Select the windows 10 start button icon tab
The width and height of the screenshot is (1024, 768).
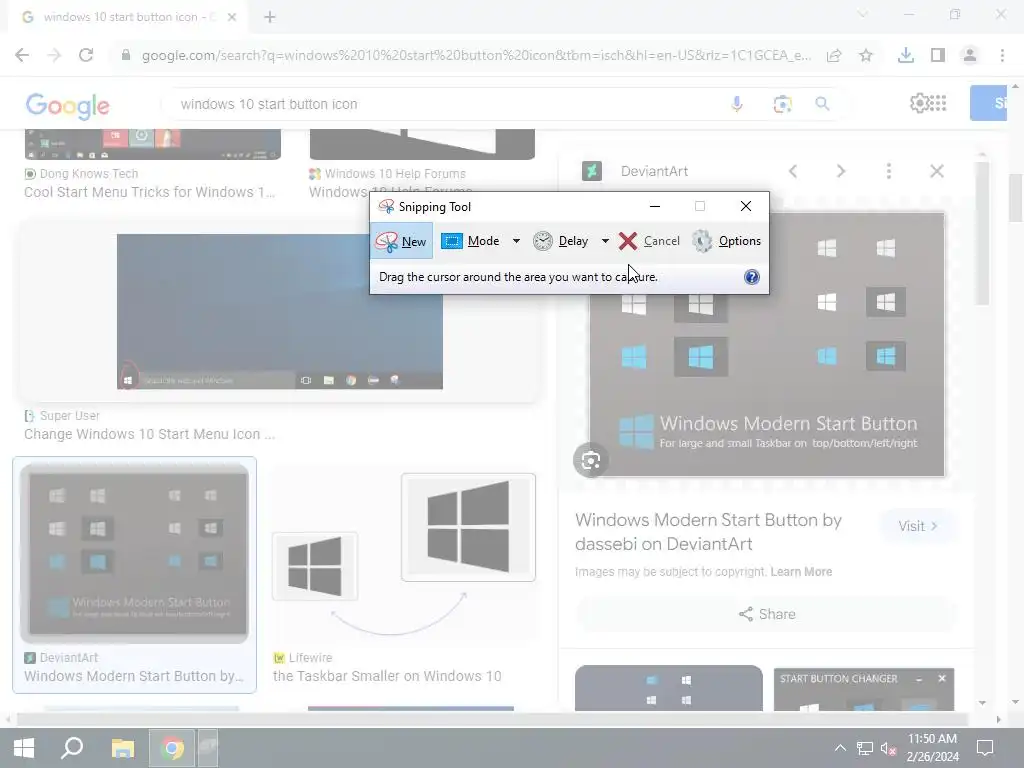128,18
